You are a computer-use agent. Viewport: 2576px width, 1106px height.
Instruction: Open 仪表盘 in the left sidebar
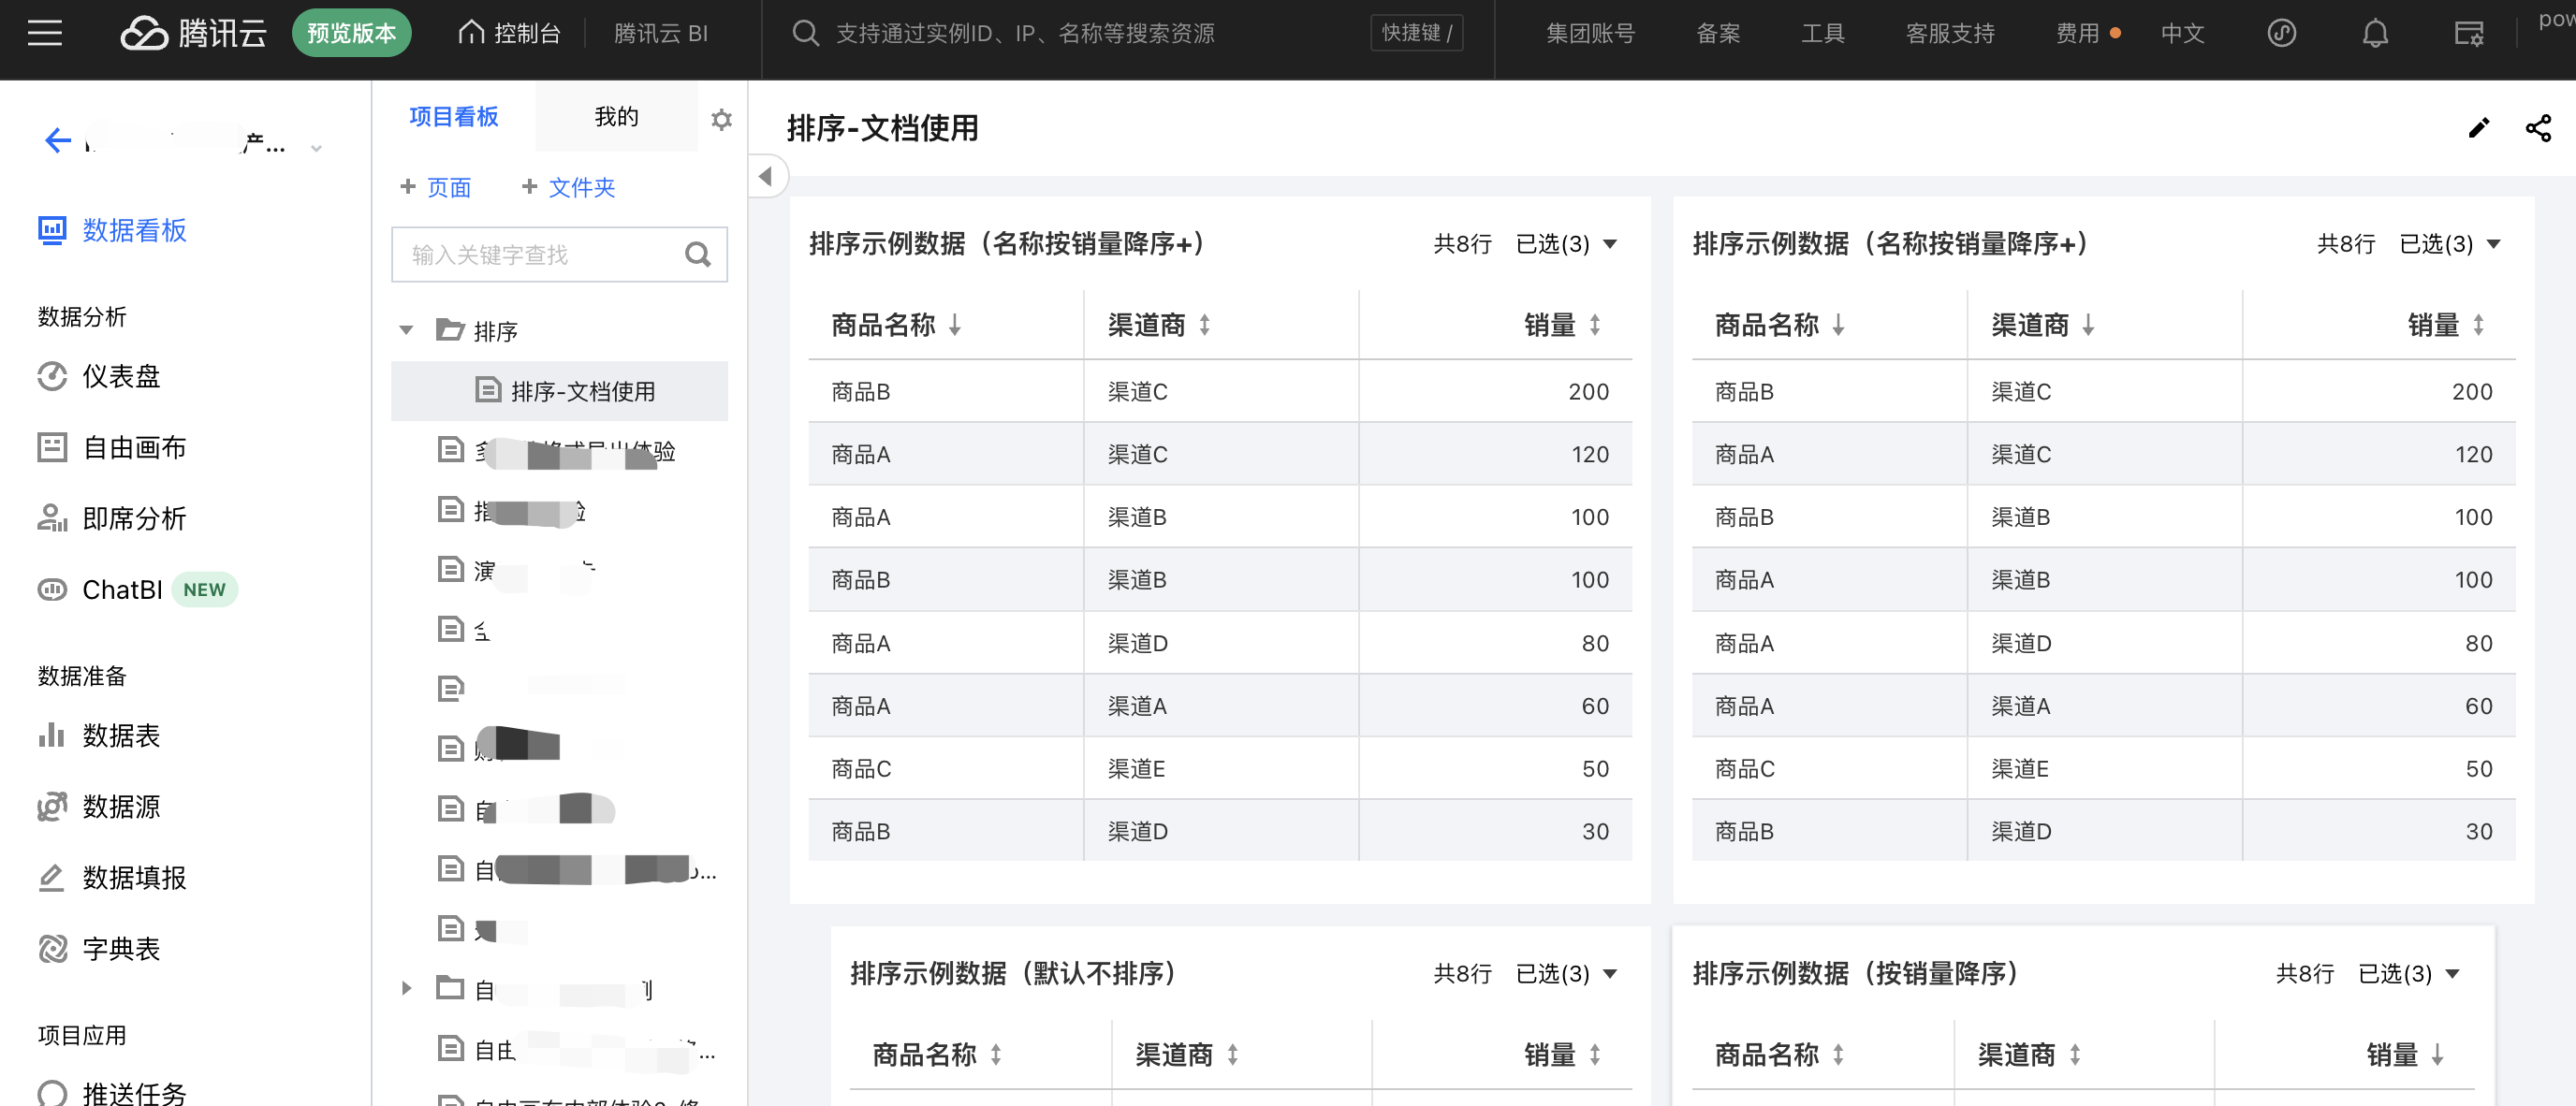(120, 376)
